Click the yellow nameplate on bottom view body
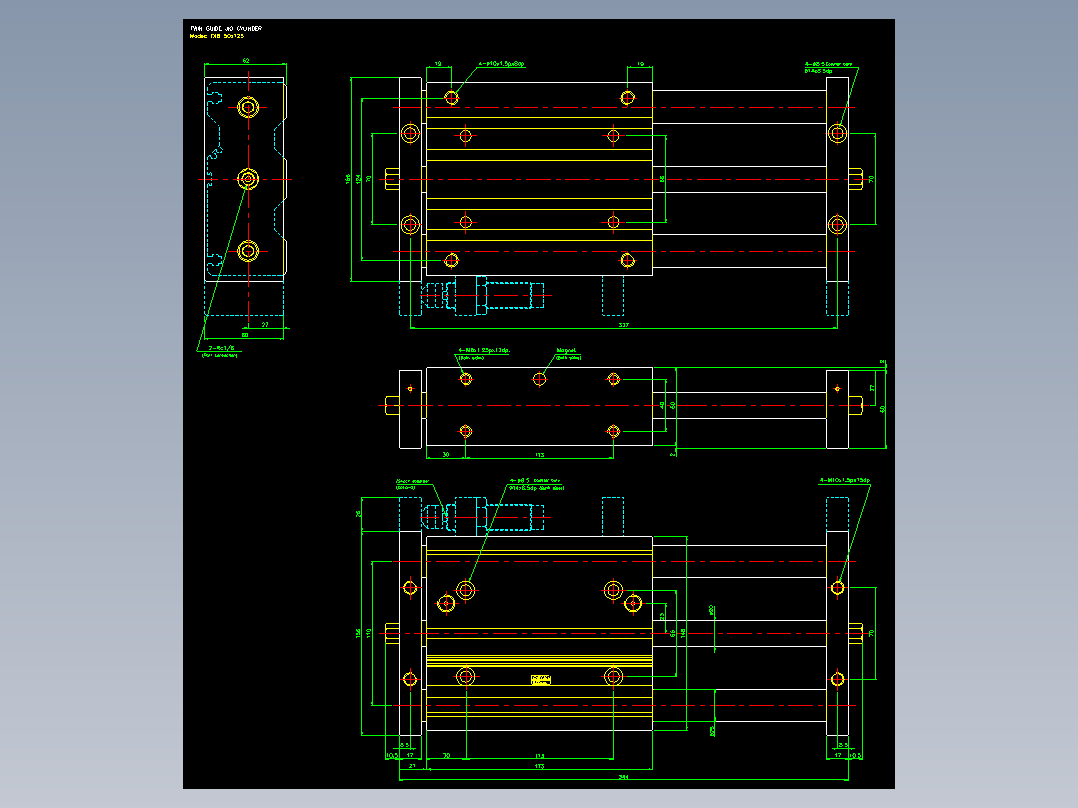The height and width of the screenshot is (808, 1078). [x=541, y=680]
